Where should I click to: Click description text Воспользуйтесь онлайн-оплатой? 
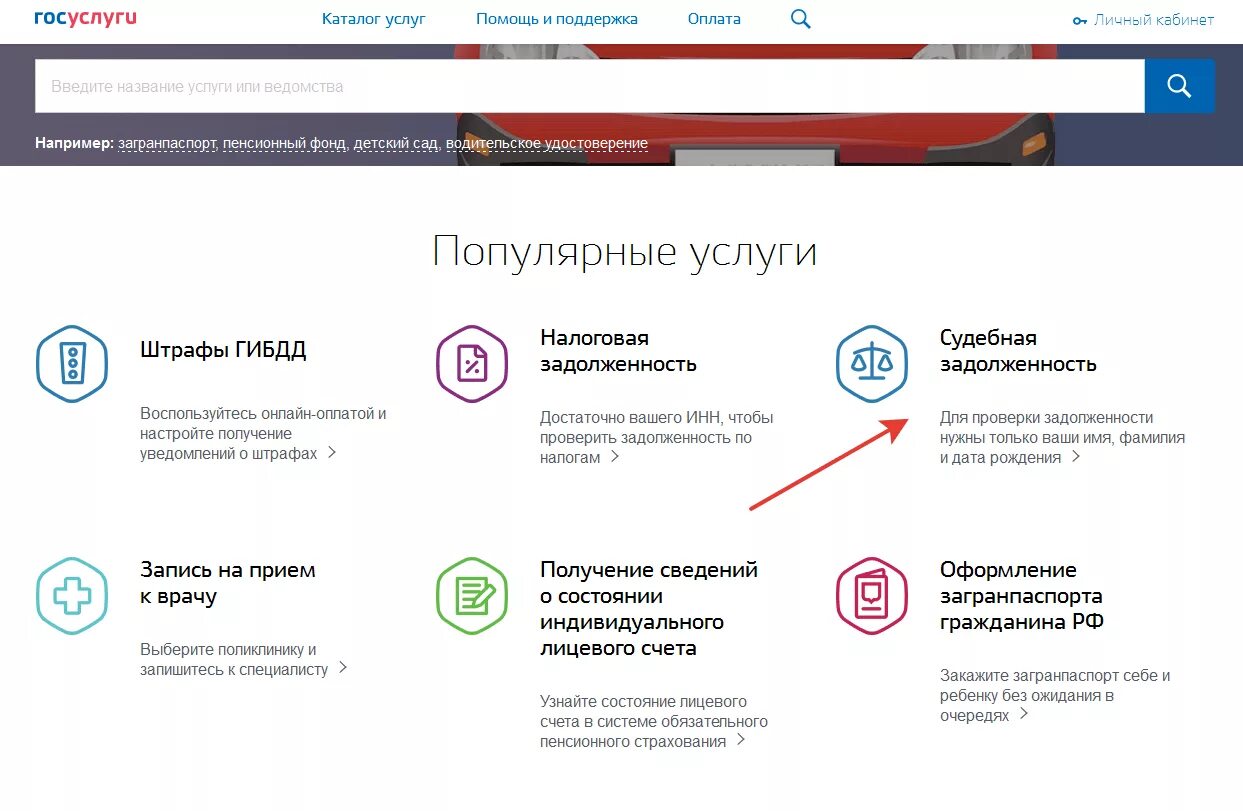pyautogui.click(x=263, y=433)
